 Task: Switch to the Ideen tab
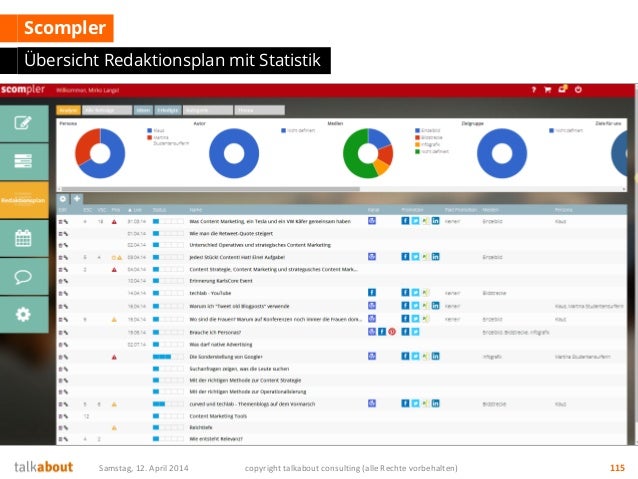[143, 110]
